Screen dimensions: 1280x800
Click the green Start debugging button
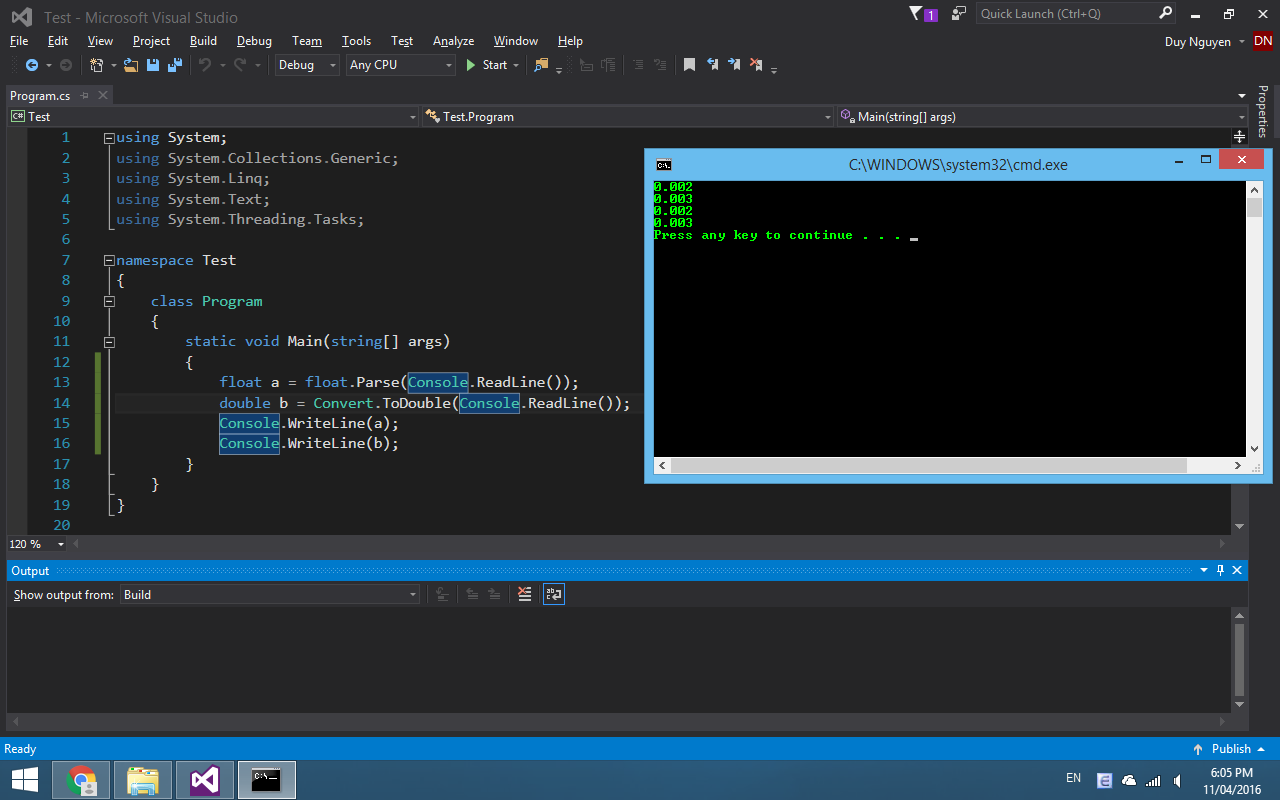pos(487,65)
